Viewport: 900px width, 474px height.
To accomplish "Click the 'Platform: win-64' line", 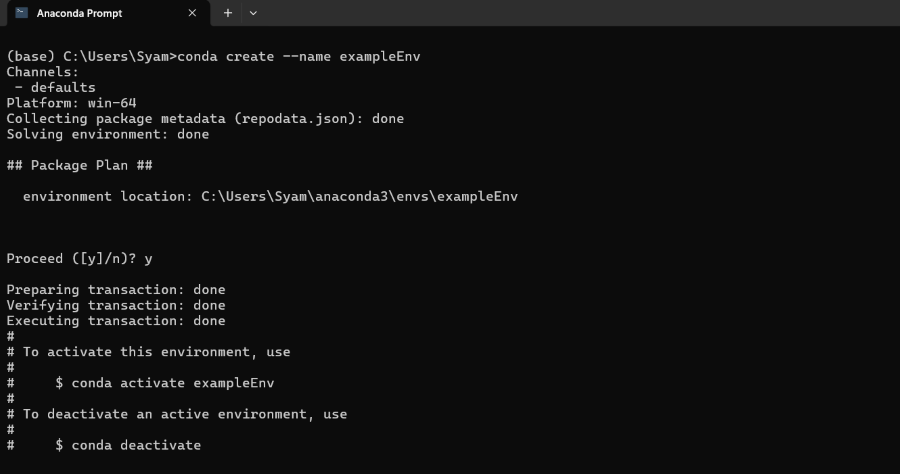I will 71,103.
